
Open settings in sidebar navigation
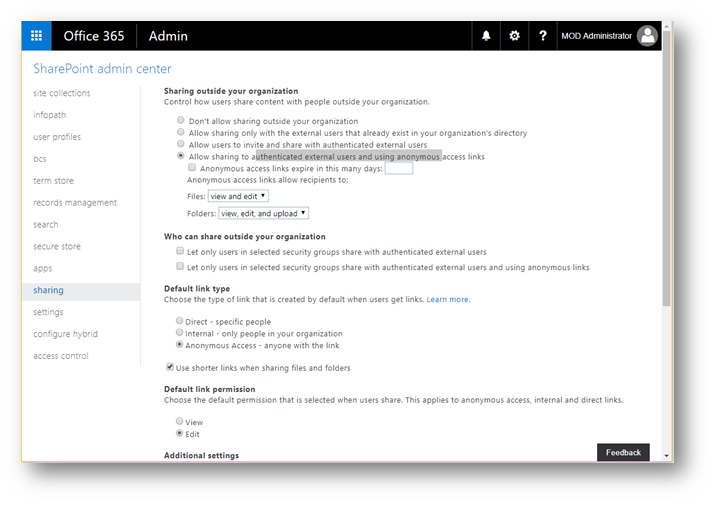[48, 312]
